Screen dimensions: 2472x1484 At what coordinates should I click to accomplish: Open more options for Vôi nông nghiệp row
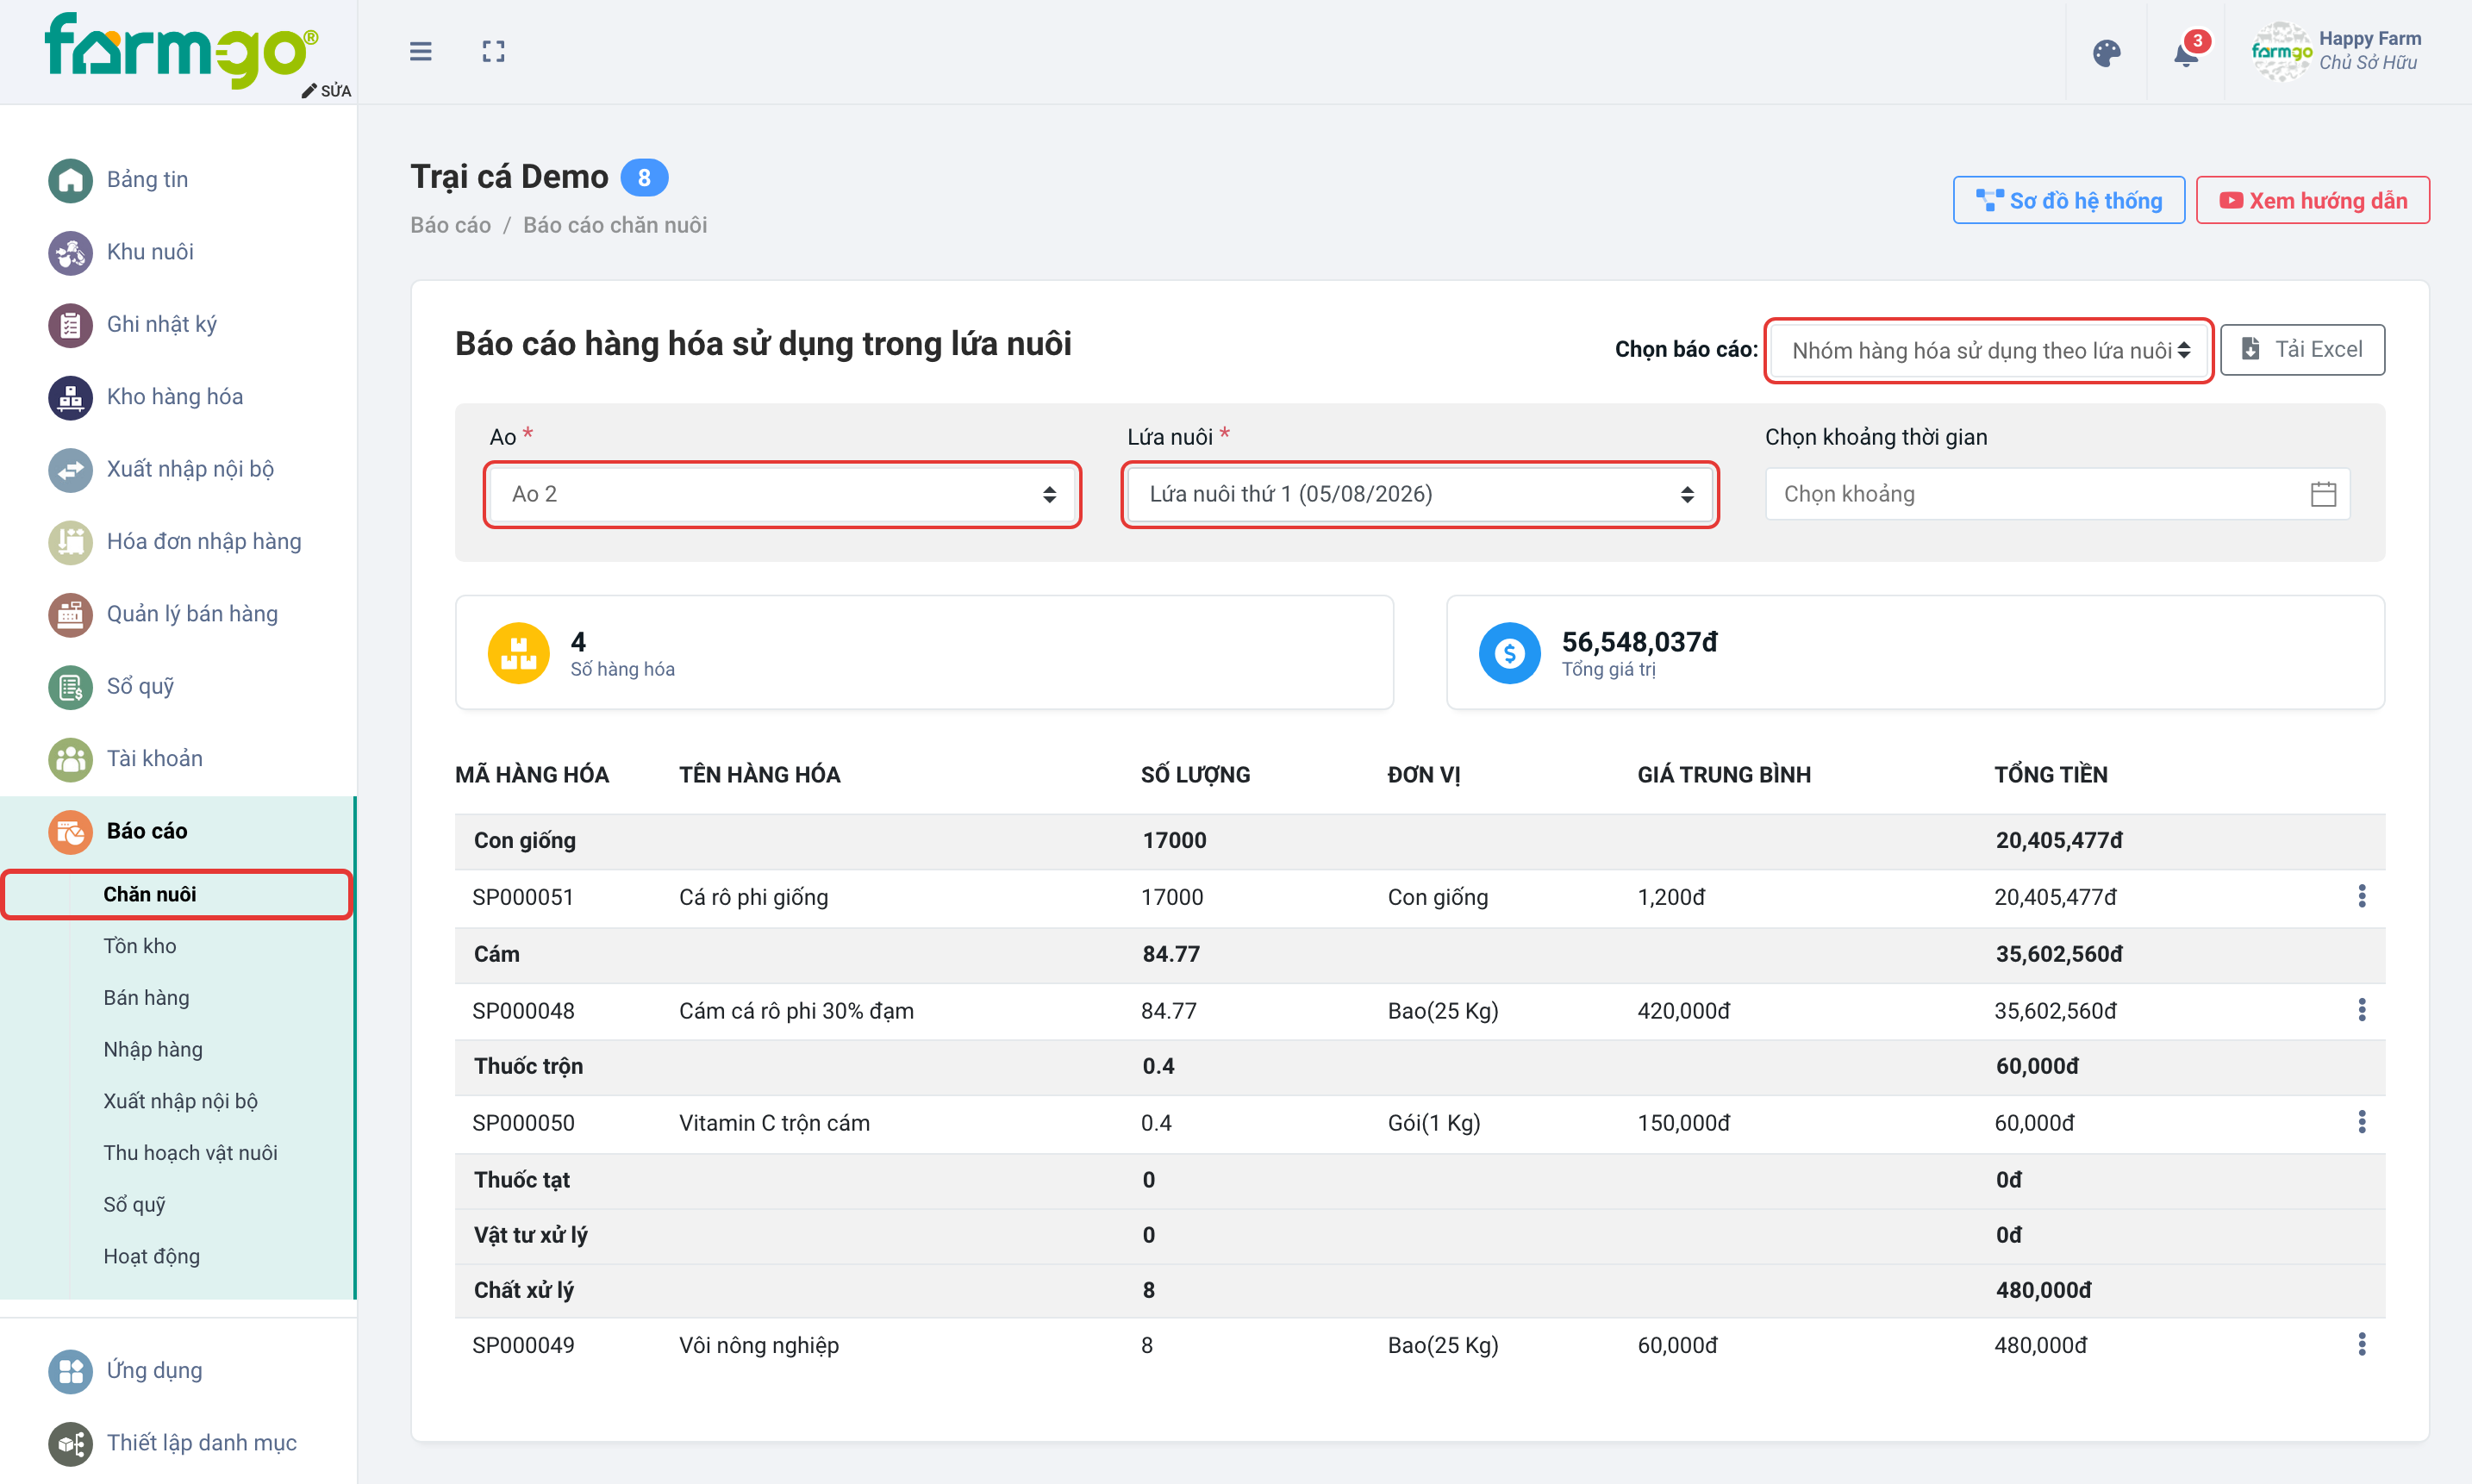pyautogui.click(x=2362, y=1344)
